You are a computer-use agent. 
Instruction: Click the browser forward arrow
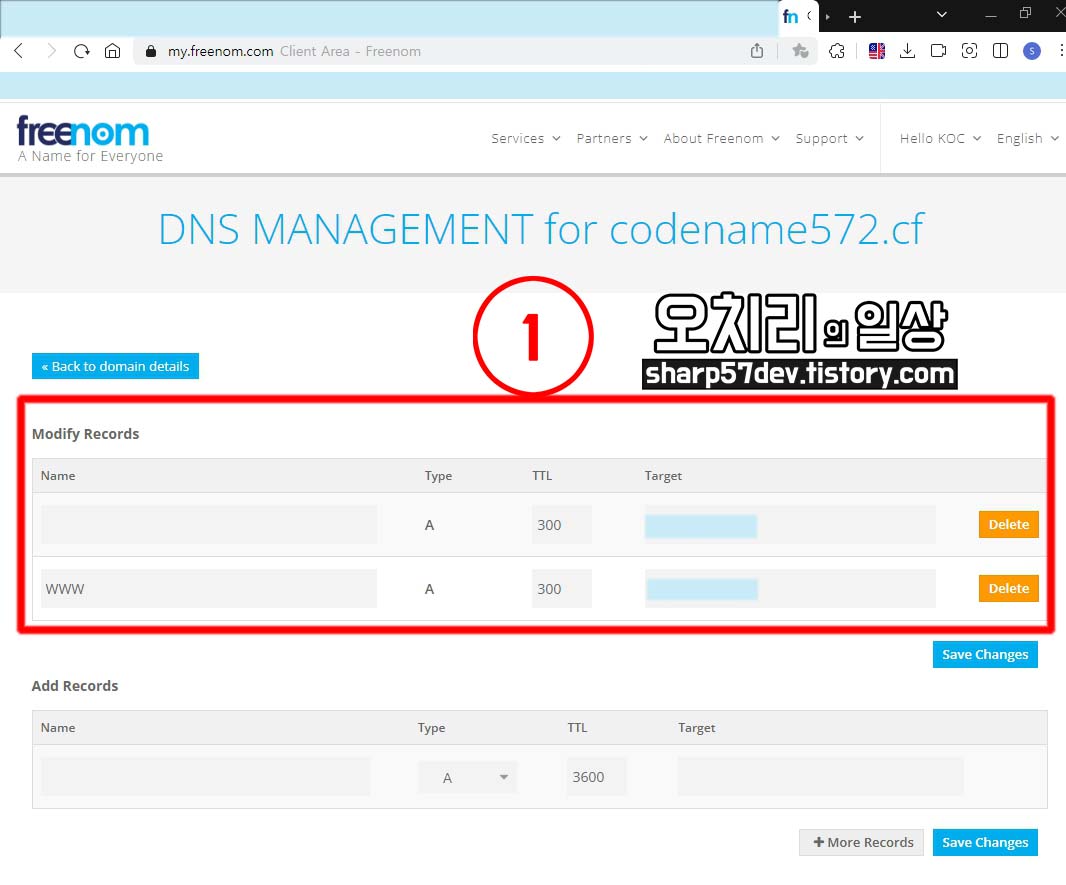pyautogui.click(x=51, y=51)
